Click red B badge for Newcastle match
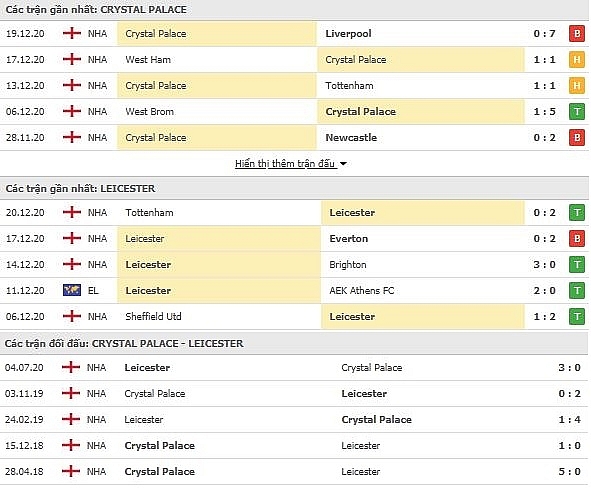591x490 pixels. coord(577,138)
